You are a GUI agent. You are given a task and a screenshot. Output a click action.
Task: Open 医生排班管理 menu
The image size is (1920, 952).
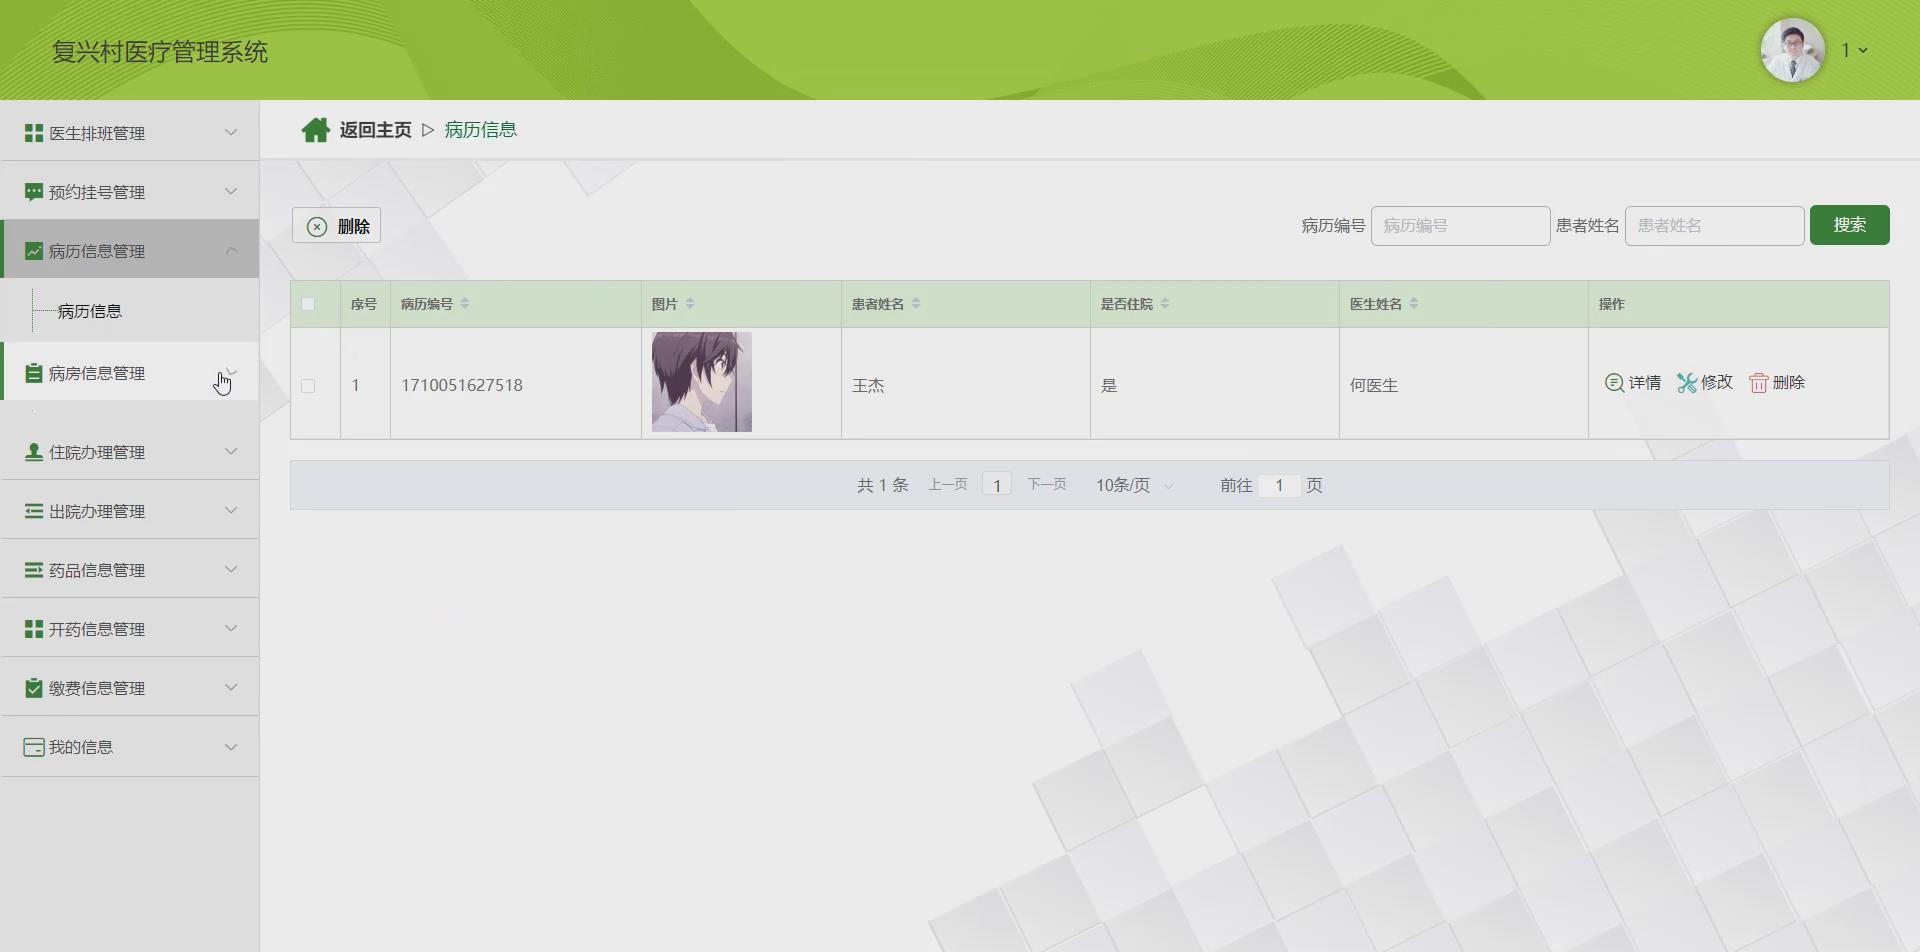point(130,133)
